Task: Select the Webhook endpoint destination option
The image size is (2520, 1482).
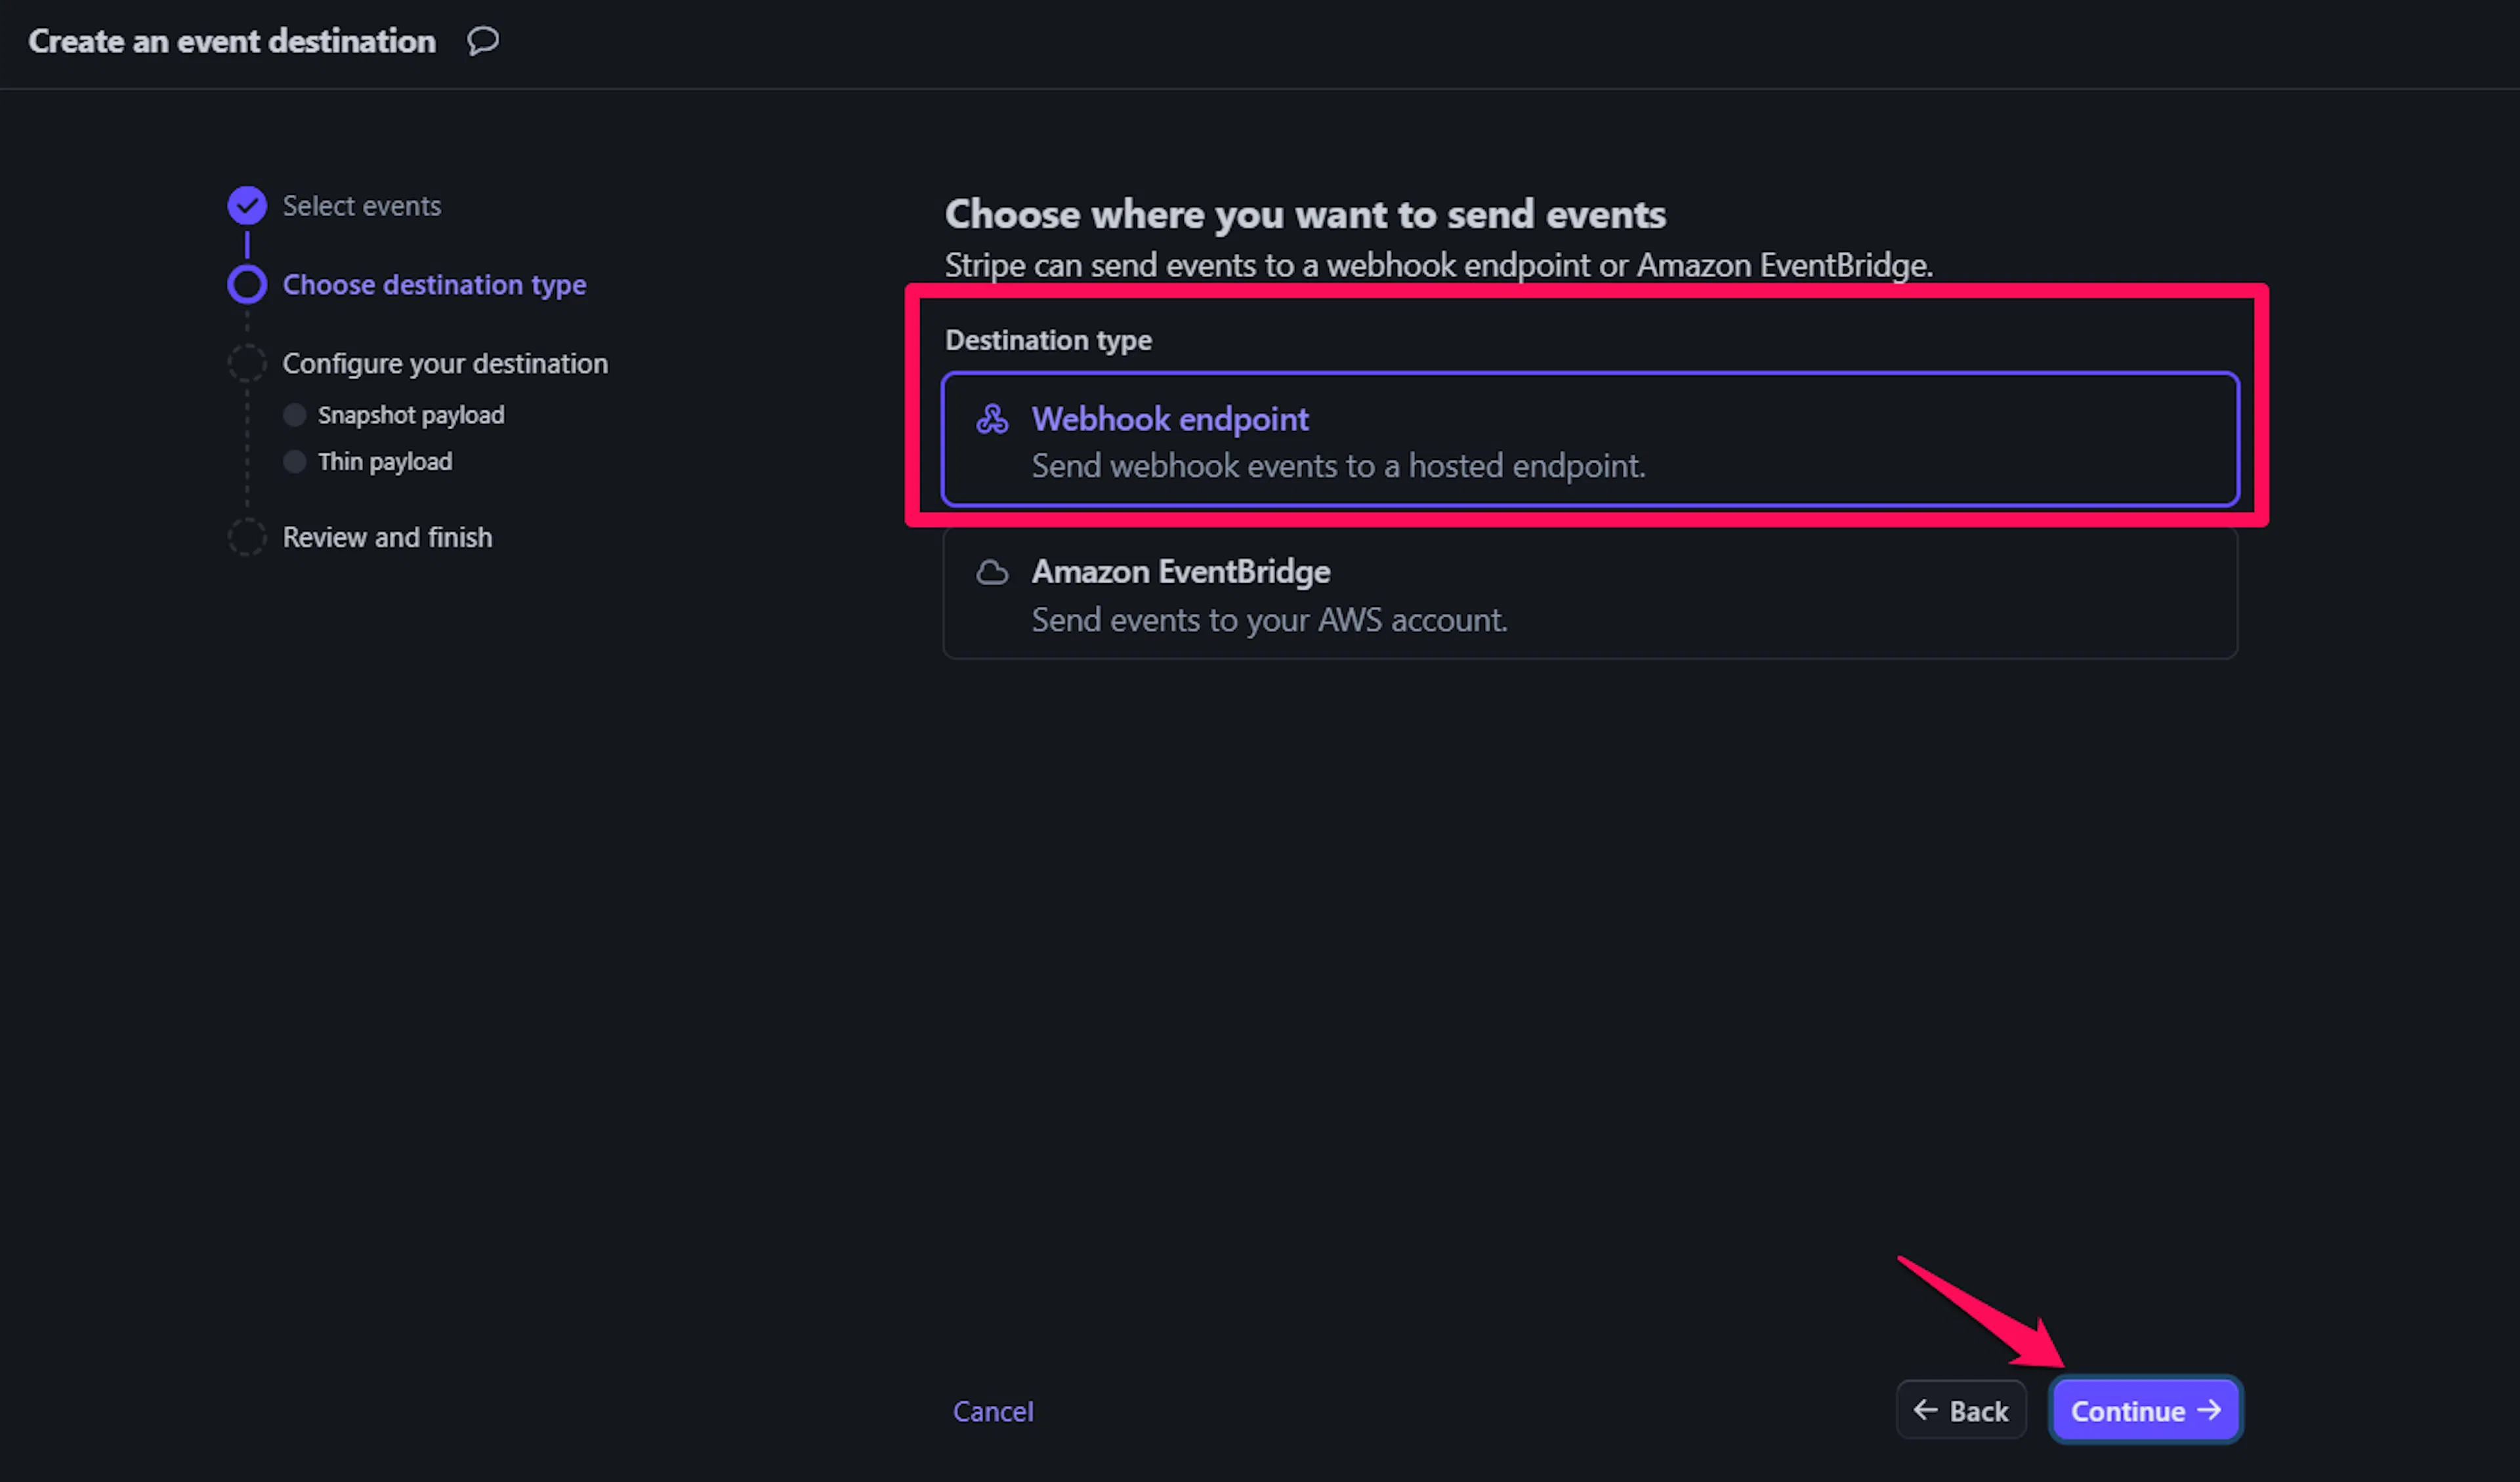Action: tap(1590, 441)
